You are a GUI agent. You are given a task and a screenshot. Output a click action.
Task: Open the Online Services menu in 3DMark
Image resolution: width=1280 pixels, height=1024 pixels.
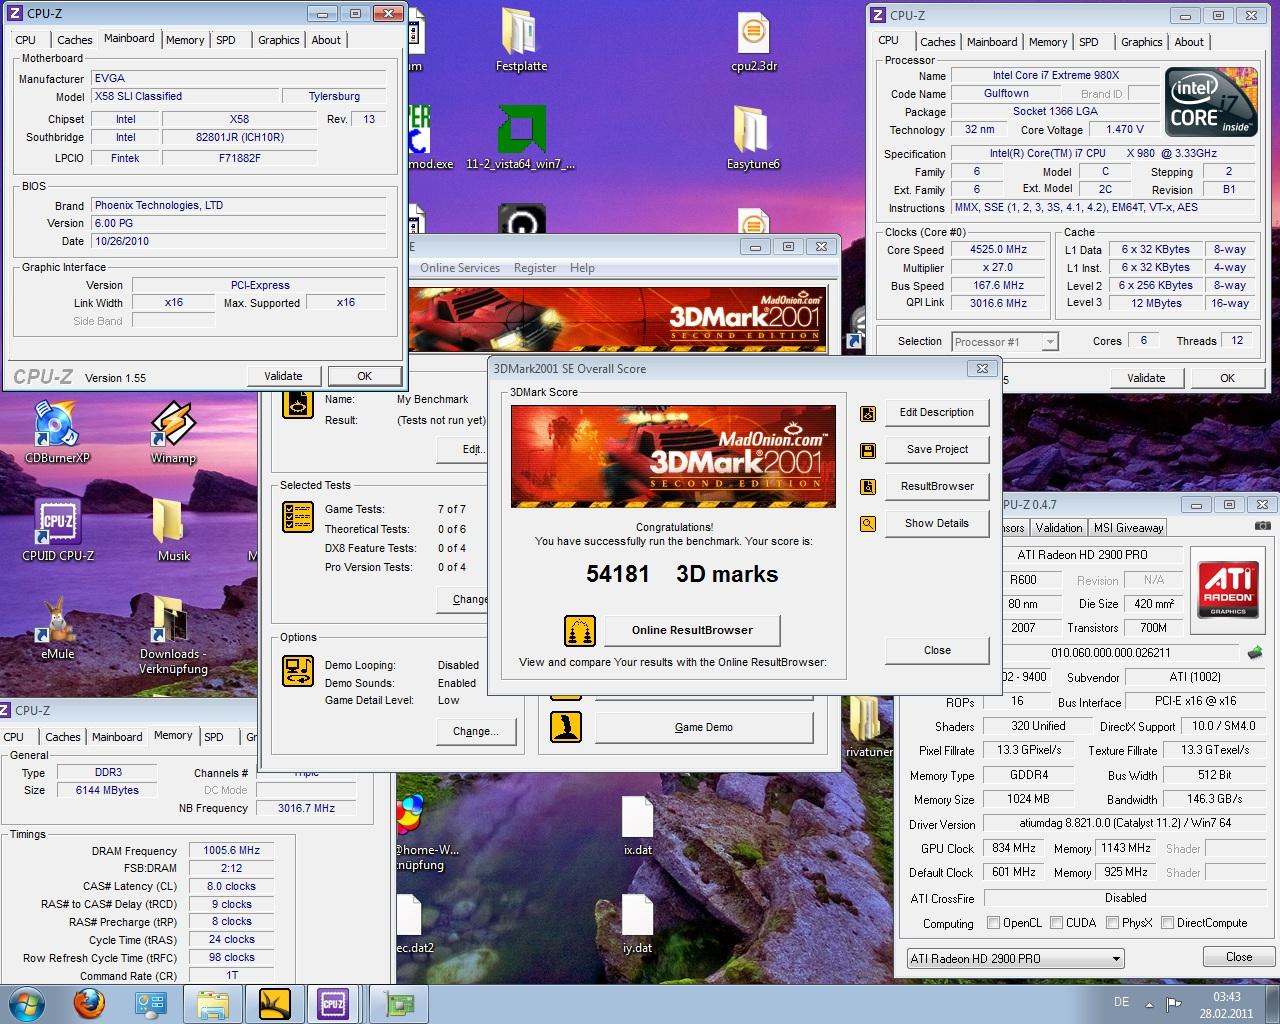click(x=459, y=268)
